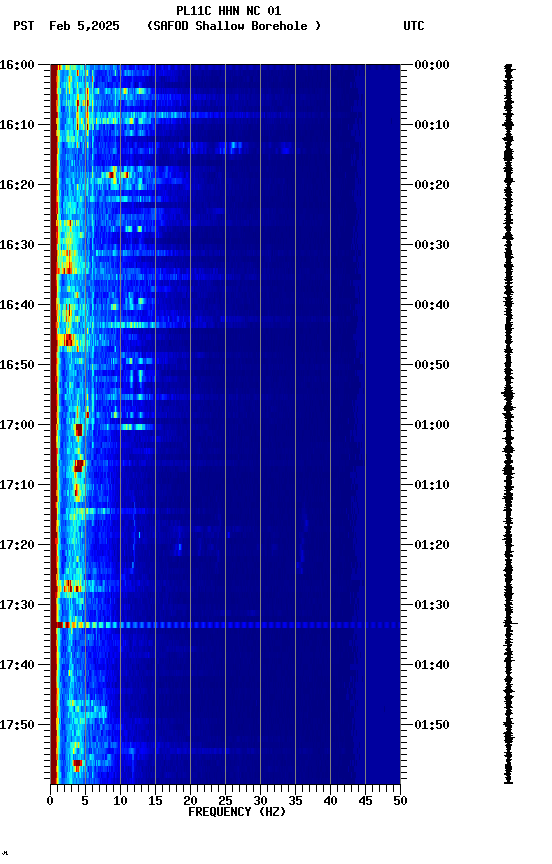This screenshot has height=864, width=552.
Task: Click the 17:00 PST time label
Action: (x=17, y=425)
